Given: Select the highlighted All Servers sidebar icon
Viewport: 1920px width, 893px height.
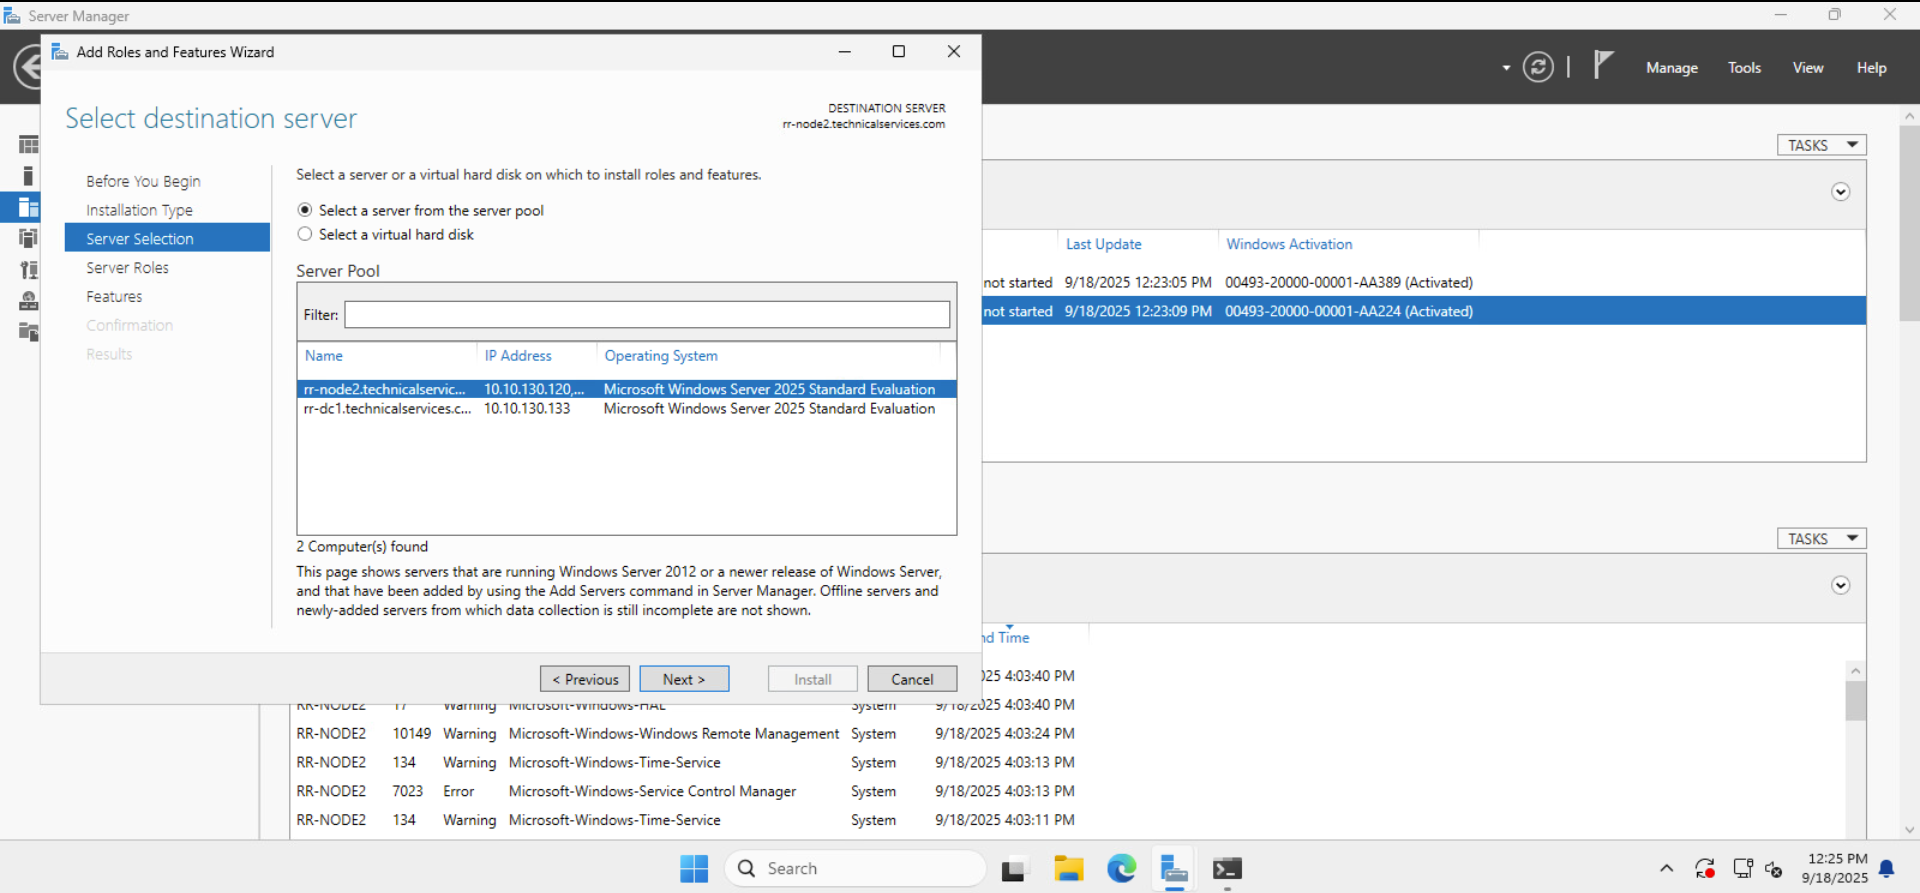Looking at the screenshot, I should coord(28,207).
